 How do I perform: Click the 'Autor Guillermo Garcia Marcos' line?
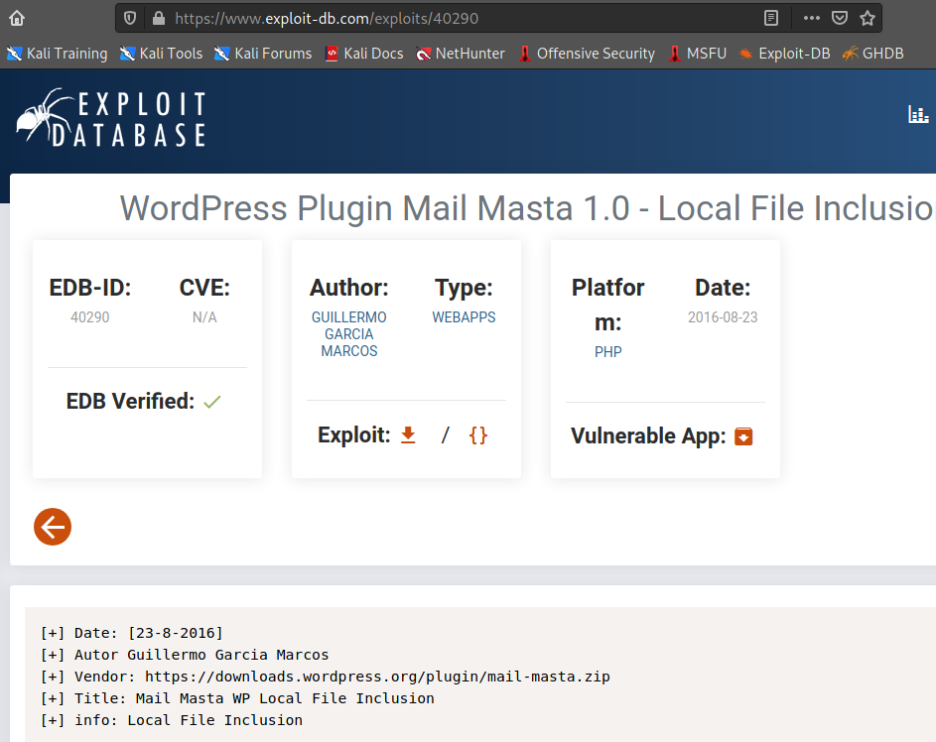[184, 655]
